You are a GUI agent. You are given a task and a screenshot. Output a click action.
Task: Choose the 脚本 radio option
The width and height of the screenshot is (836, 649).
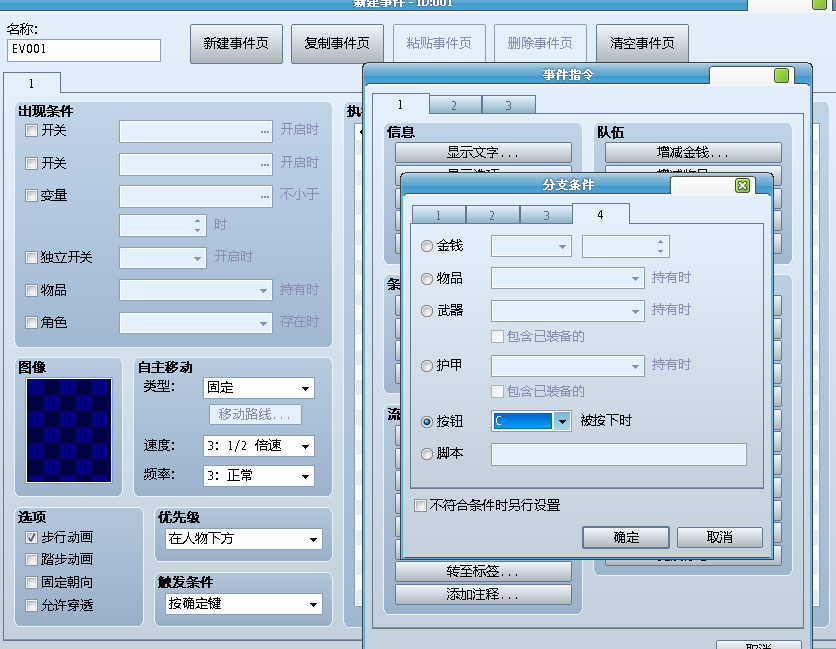[427, 454]
